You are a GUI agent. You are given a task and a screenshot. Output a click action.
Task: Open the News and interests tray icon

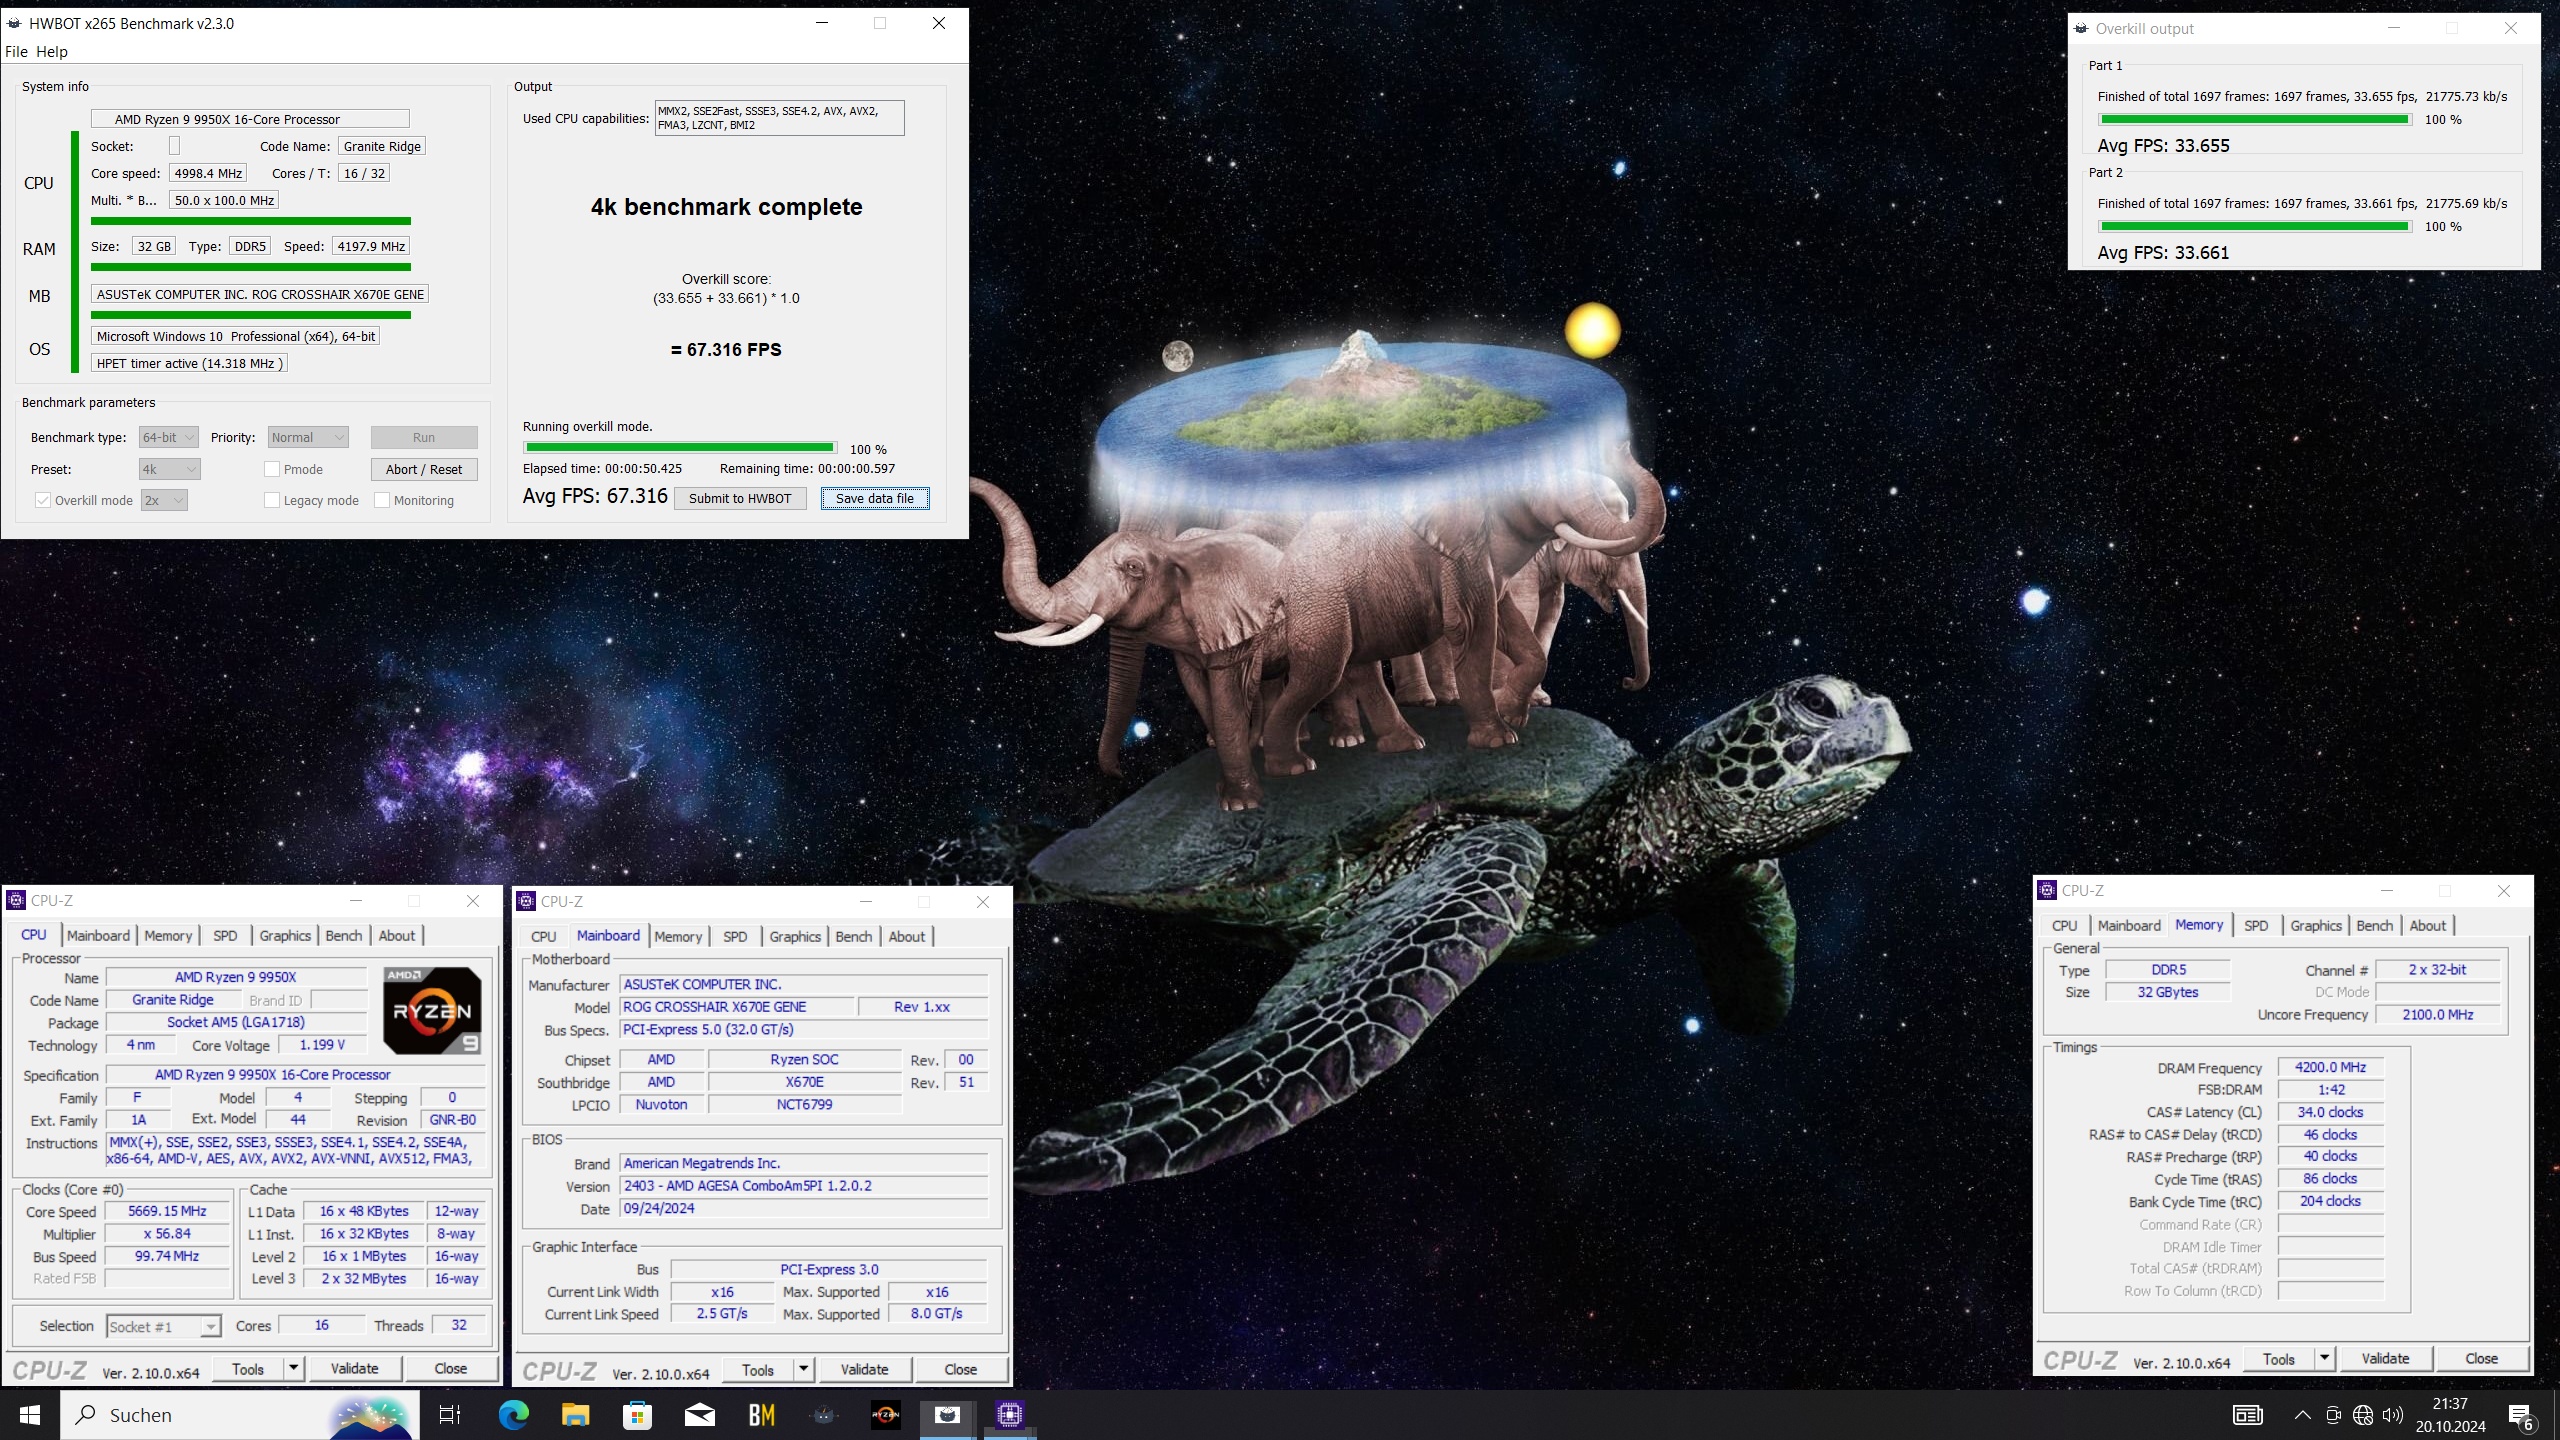tap(2247, 1415)
